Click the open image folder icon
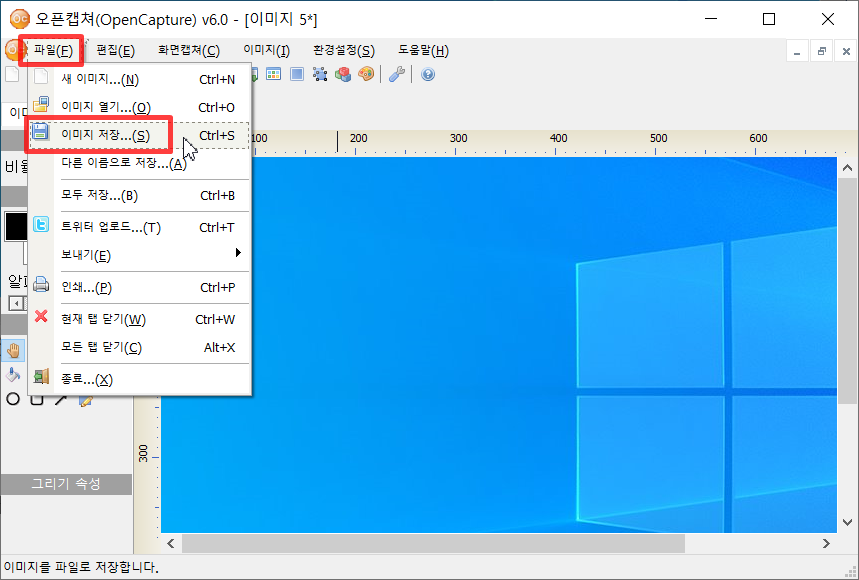 tap(41, 104)
